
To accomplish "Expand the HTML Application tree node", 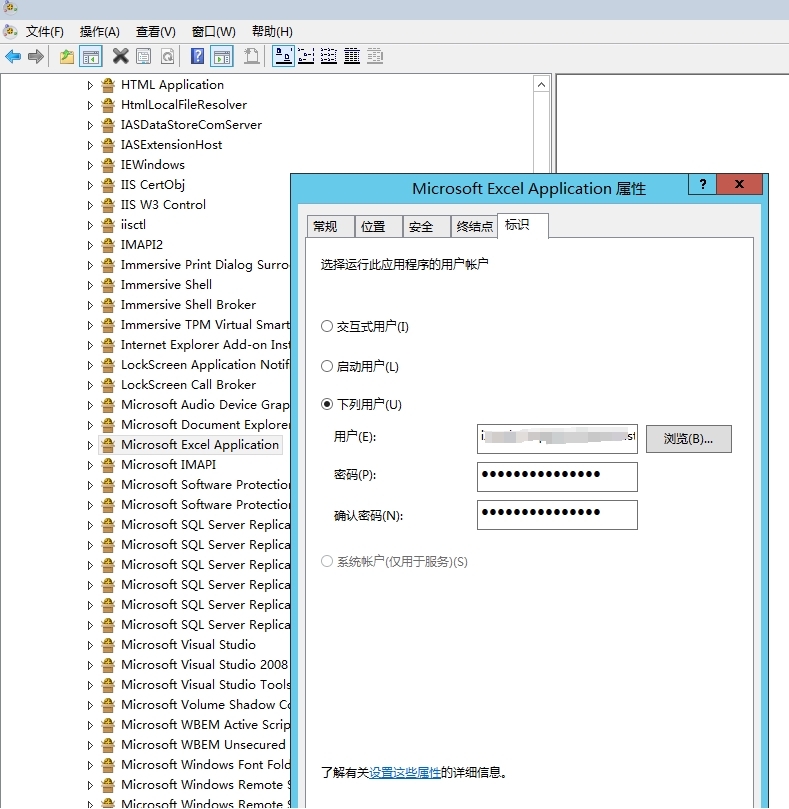I will tap(90, 85).
